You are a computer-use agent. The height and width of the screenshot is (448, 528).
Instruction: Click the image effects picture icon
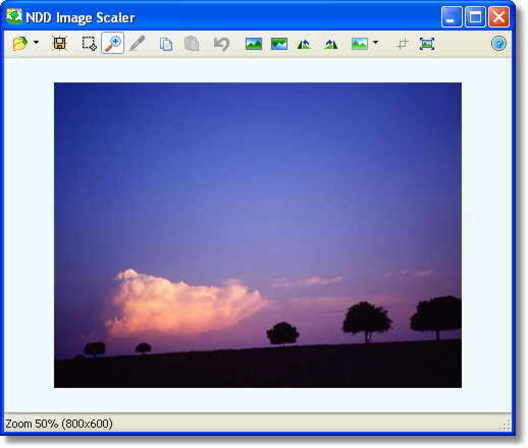coord(360,44)
